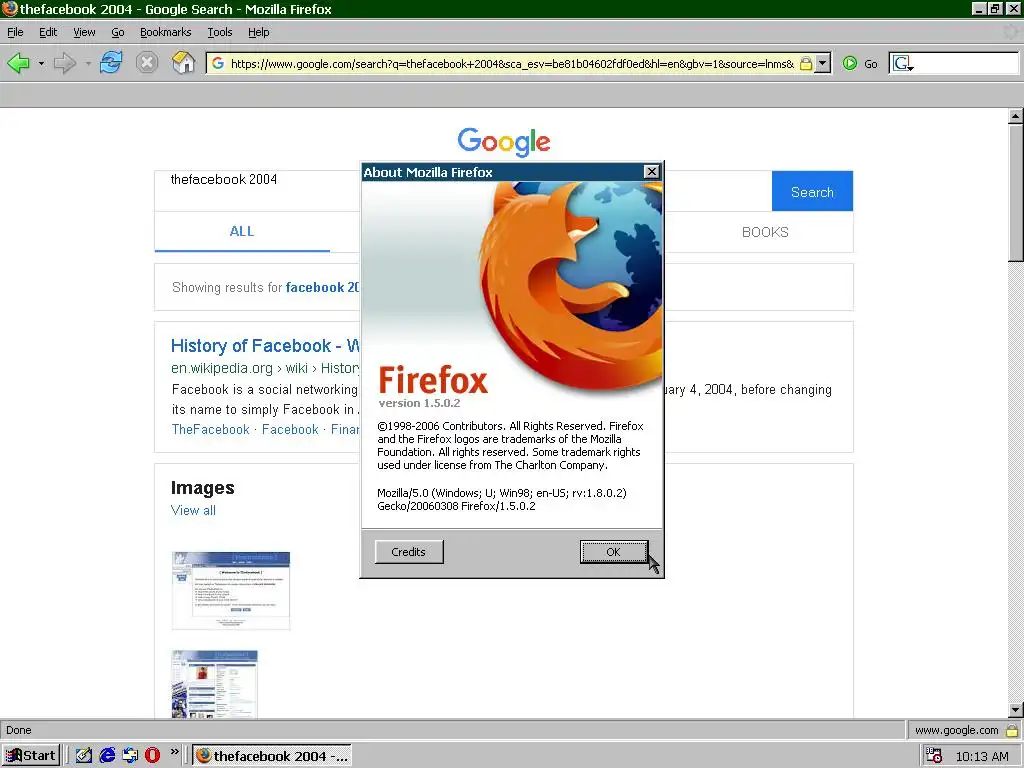The image size is (1024, 768).
Task: Click the system tray scheduler icon
Action: 934,756
